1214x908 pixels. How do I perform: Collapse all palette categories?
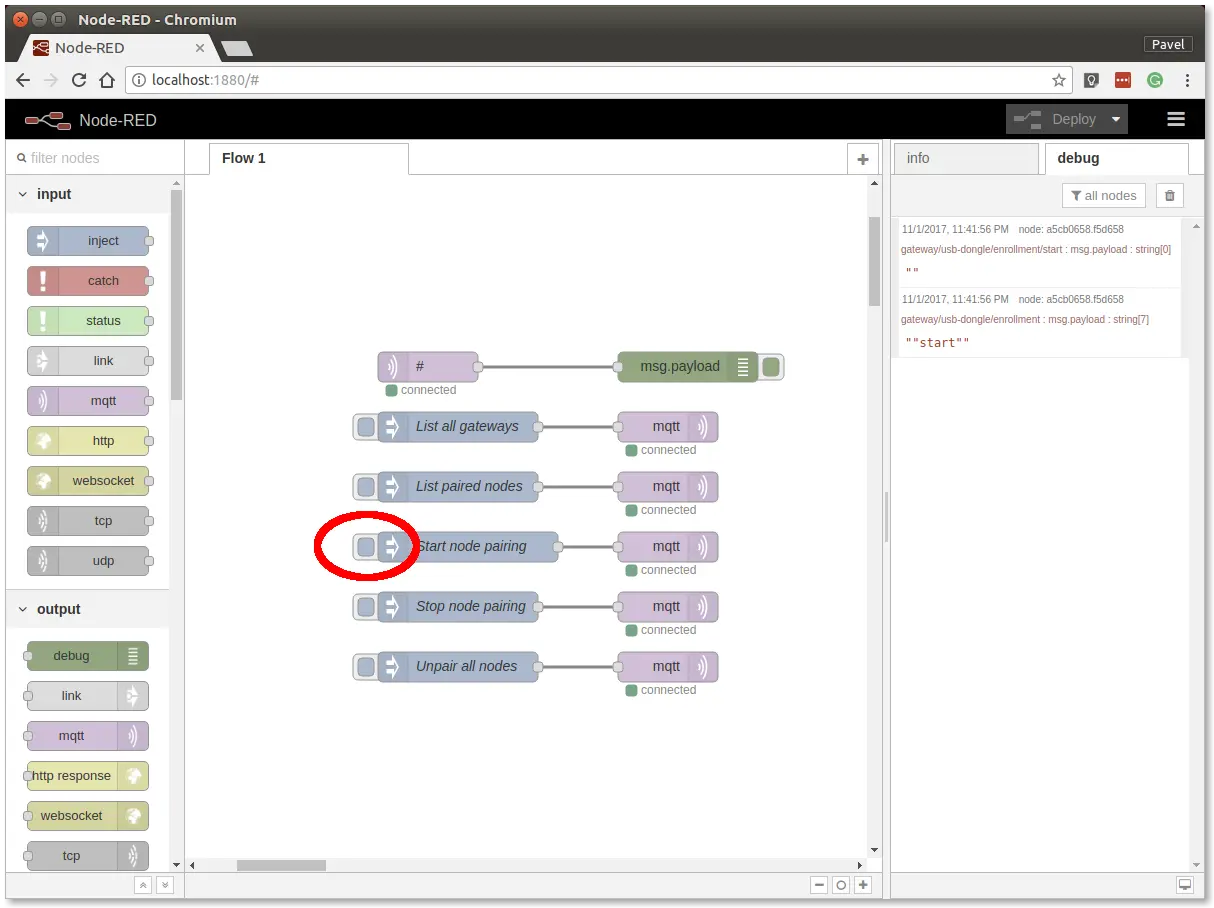[x=143, y=885]
